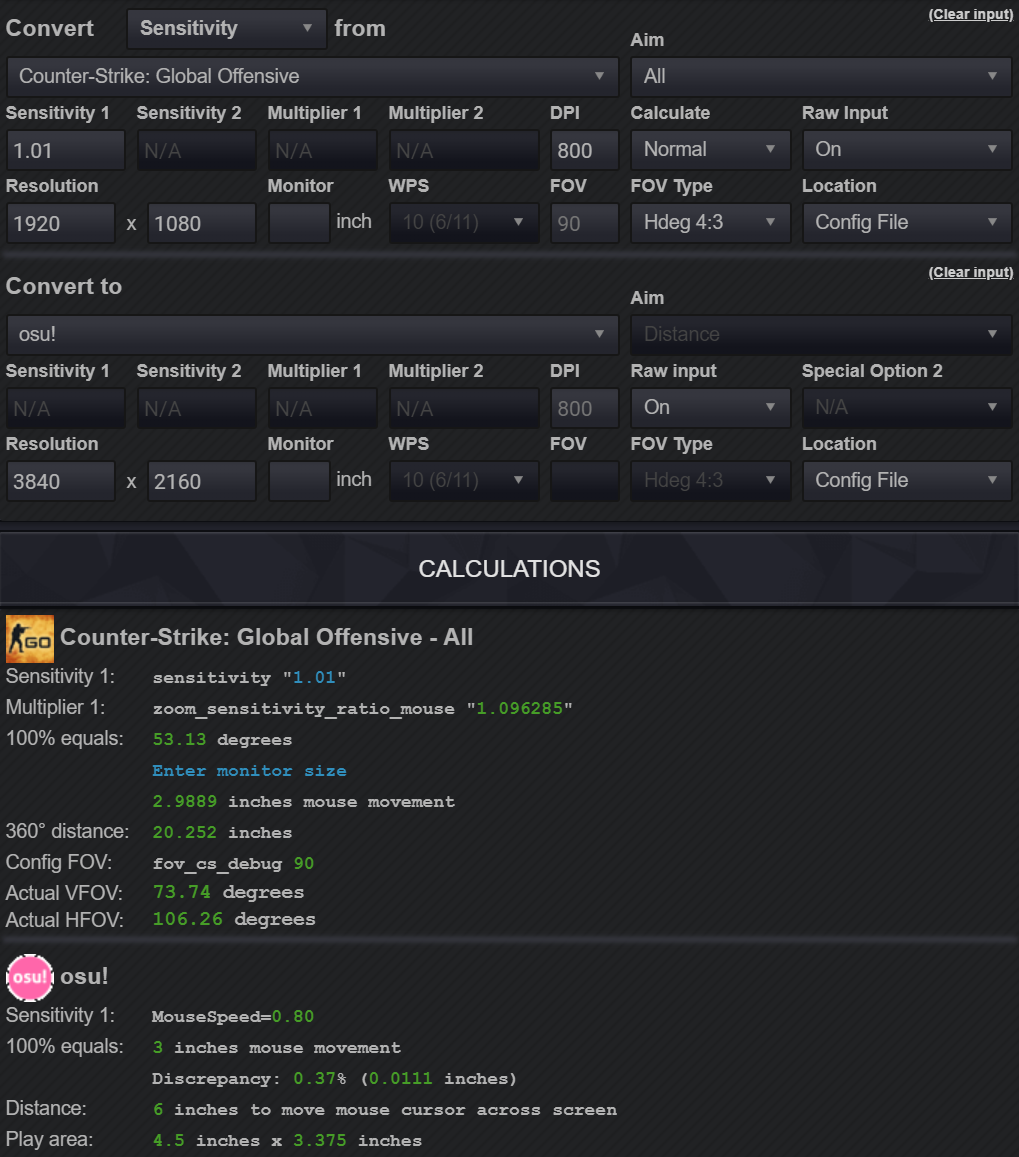Screen dimensions: 1019x1157
Task: Click the fov_cs_debug 90 text
Action: coord(233,864)
